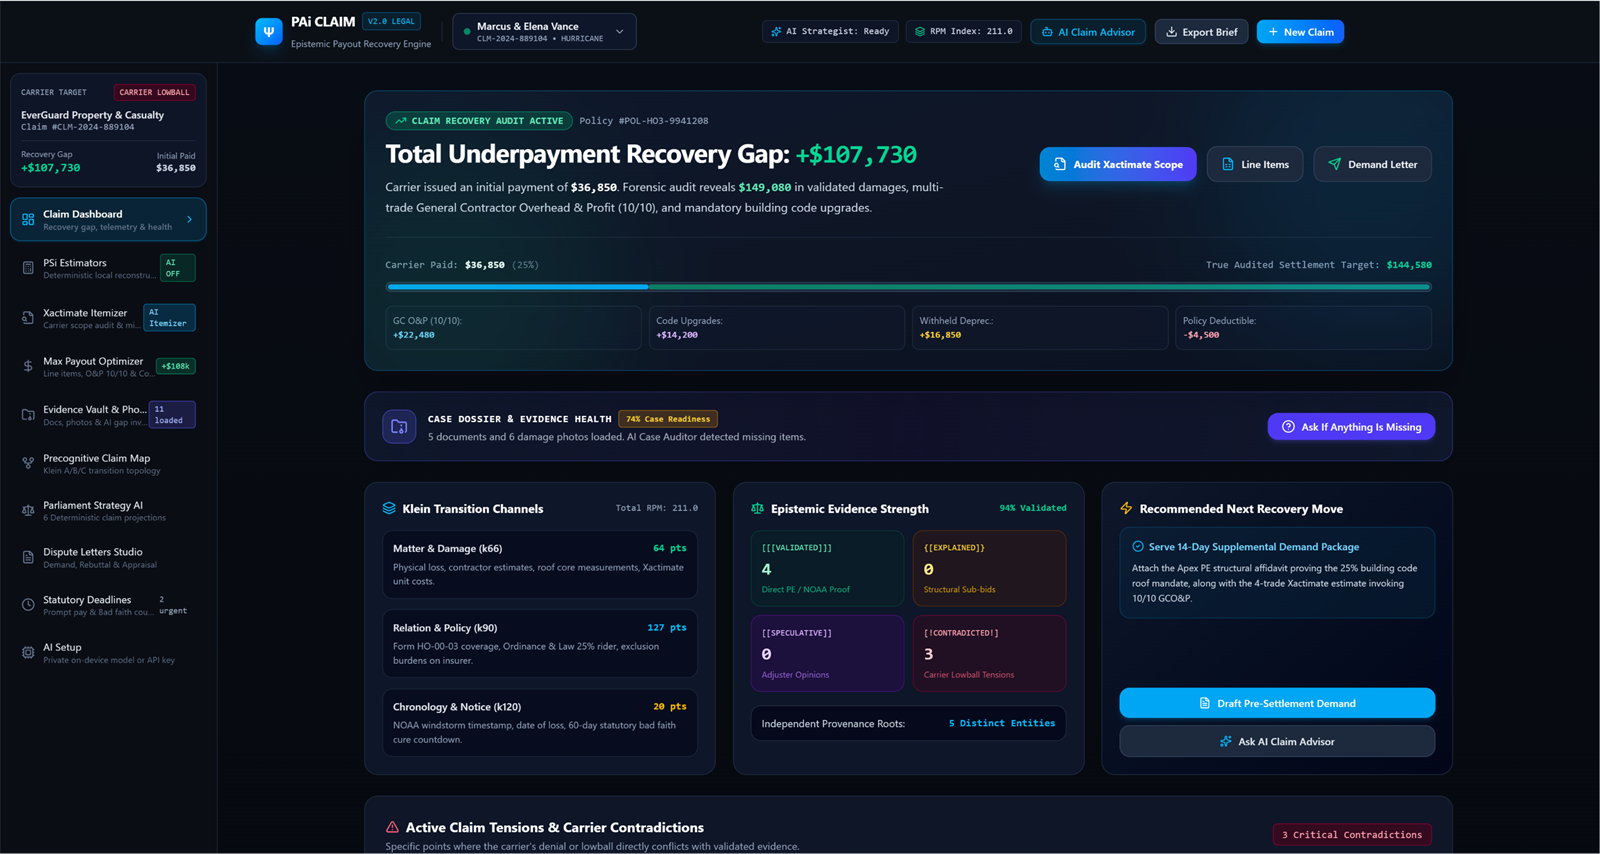Click the carrier paid progress bar
Viewport: 1600px width, 854px height.
(x=908, y=287)
